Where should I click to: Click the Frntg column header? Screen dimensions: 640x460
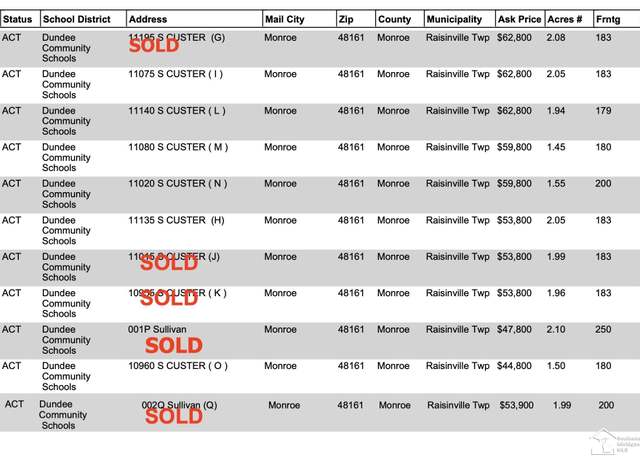pos(608,19)
